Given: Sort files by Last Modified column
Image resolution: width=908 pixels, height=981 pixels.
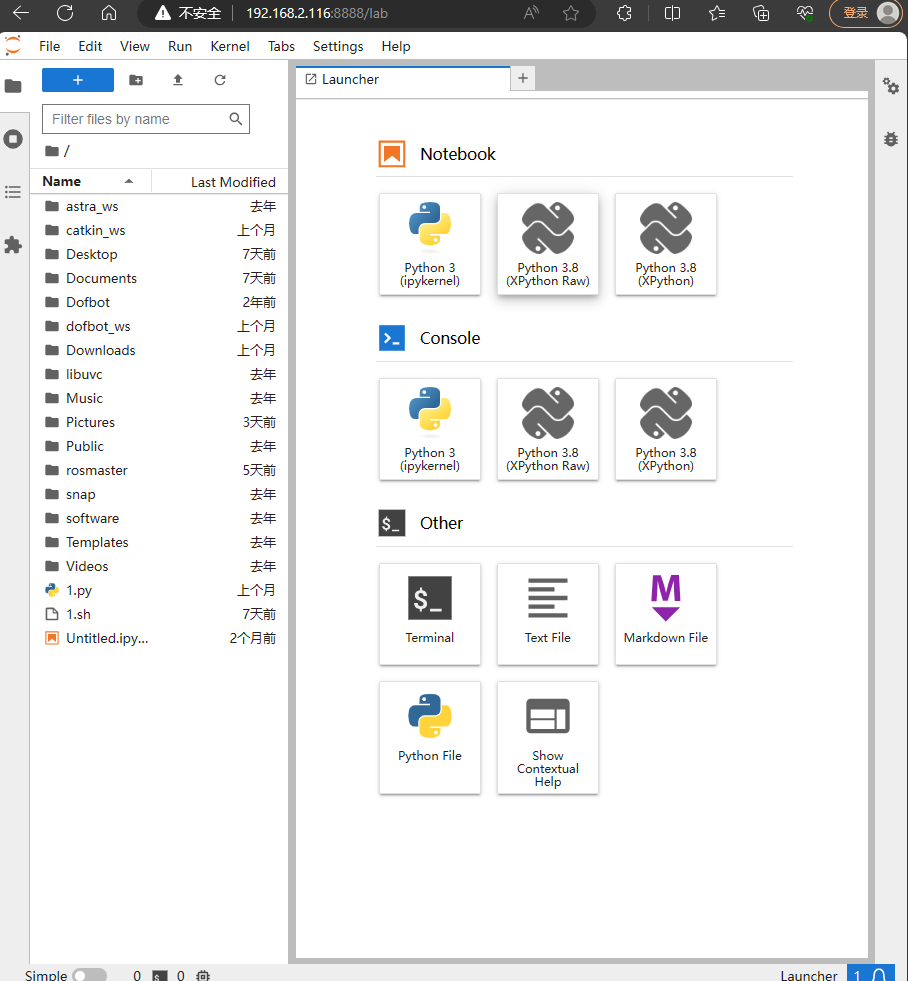Looking at the screenshot, I should pos(220,182).
